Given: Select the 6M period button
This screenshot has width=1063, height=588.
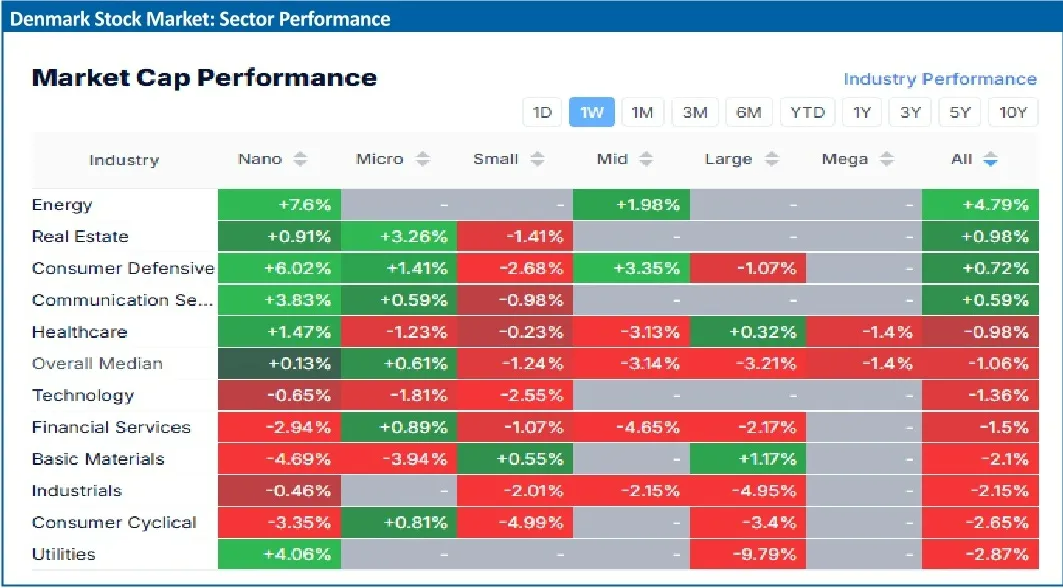Looking at the screenshot, I should click(x=749, y=112).
